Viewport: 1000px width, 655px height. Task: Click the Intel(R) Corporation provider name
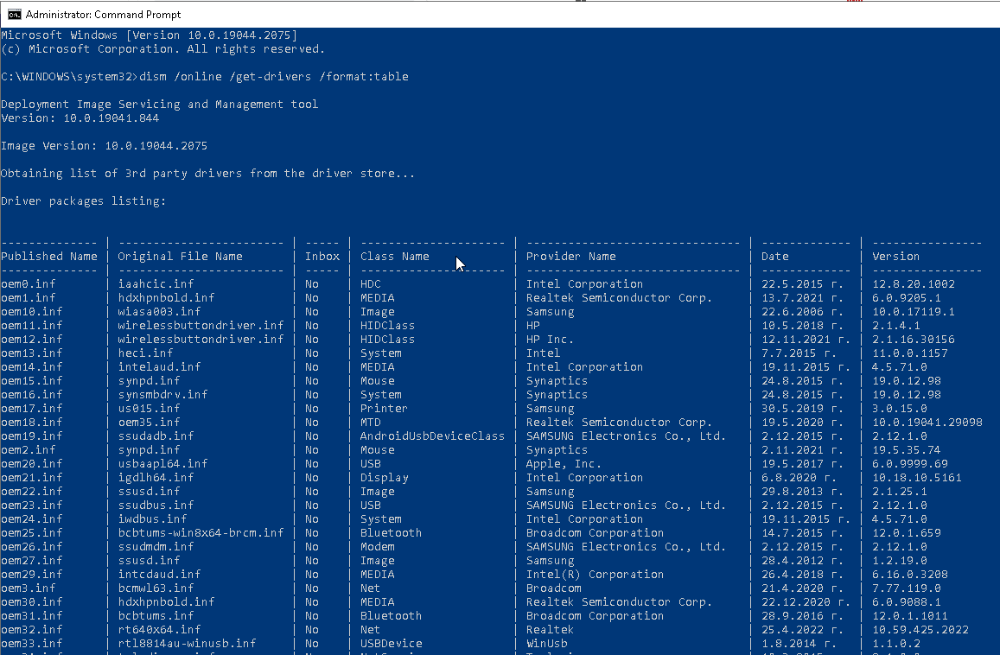[x=595, y=574]
